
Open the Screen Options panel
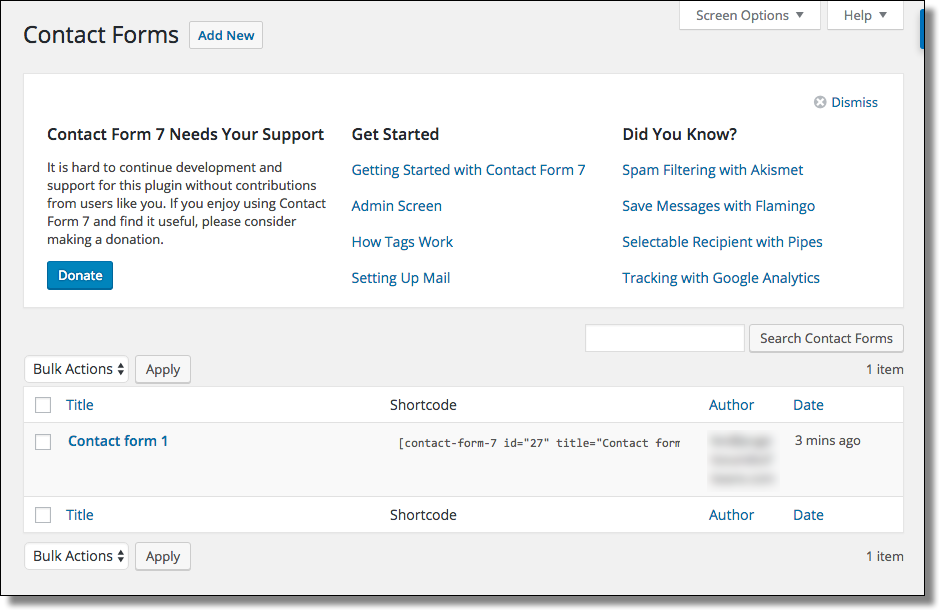point(743,15)
